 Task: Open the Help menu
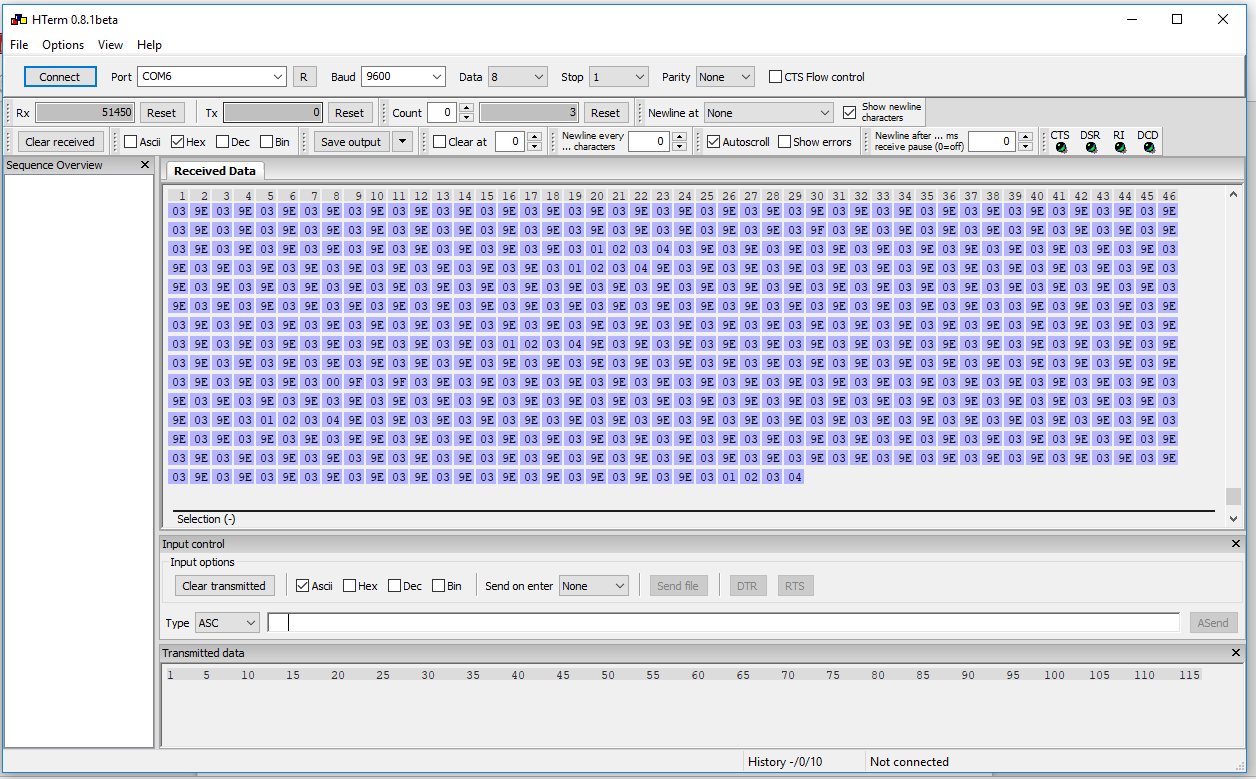150,45
